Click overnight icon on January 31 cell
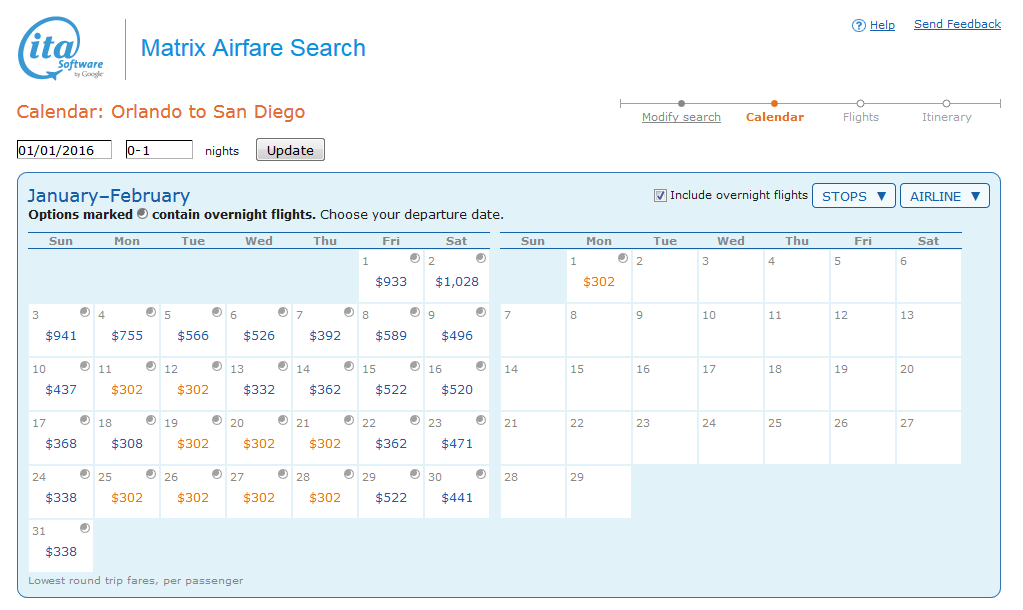The image size is (1023, 610). (85, 528)
